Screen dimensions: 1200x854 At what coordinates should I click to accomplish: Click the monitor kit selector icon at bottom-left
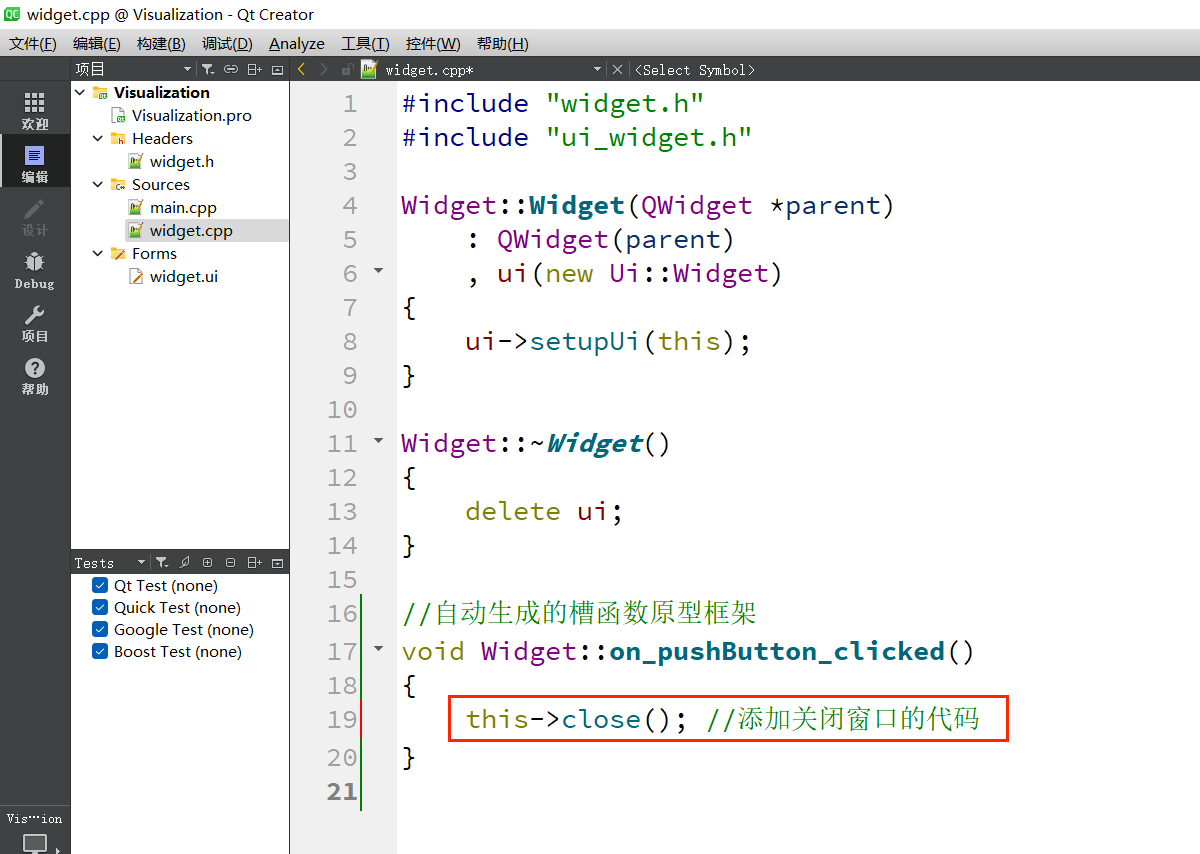[35, 844]
